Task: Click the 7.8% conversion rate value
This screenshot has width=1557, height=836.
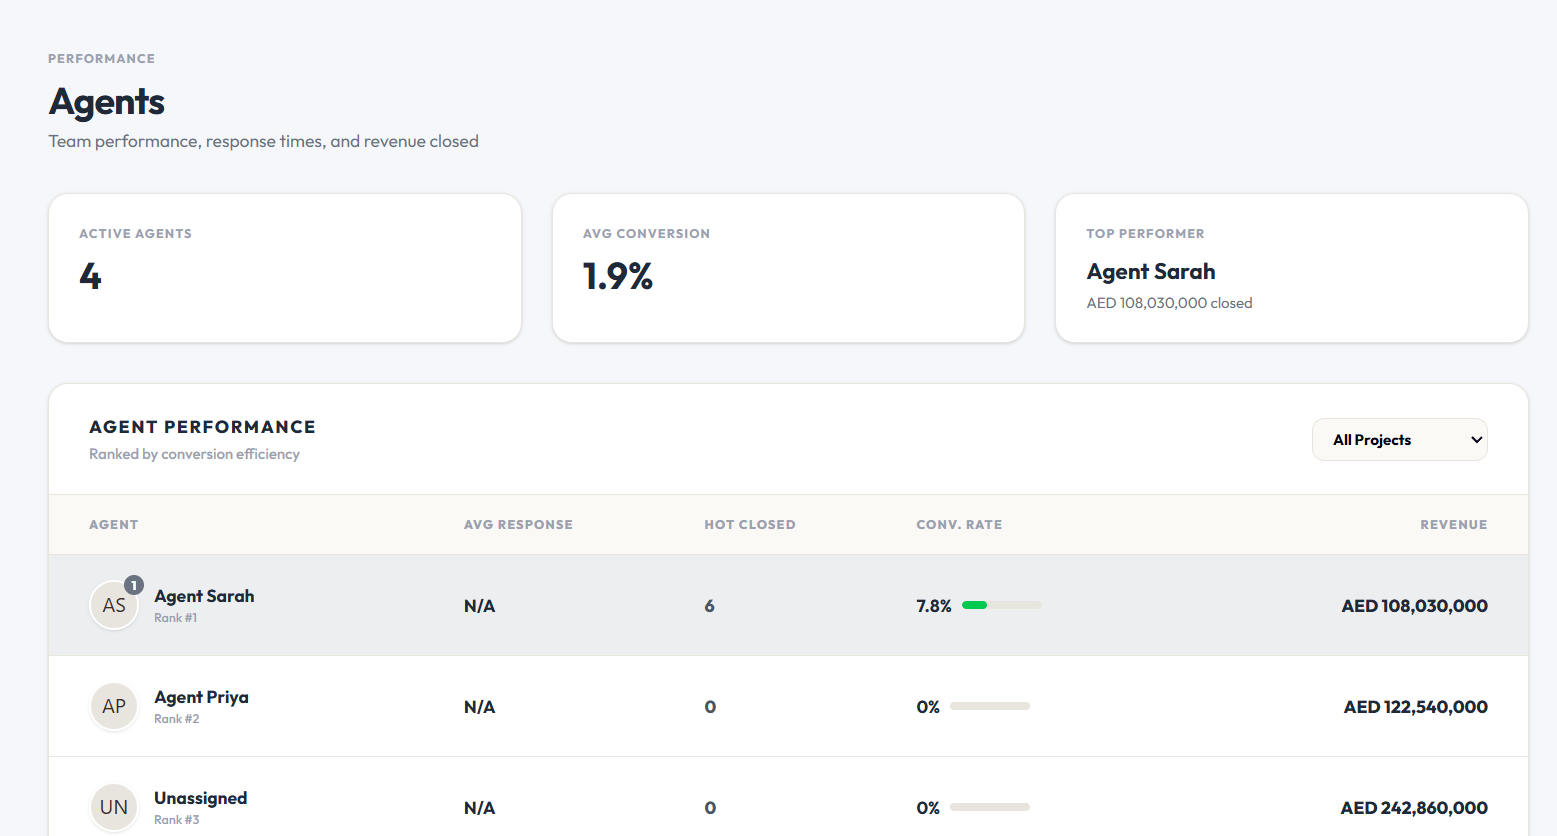Action: click(x=934, y=606)
